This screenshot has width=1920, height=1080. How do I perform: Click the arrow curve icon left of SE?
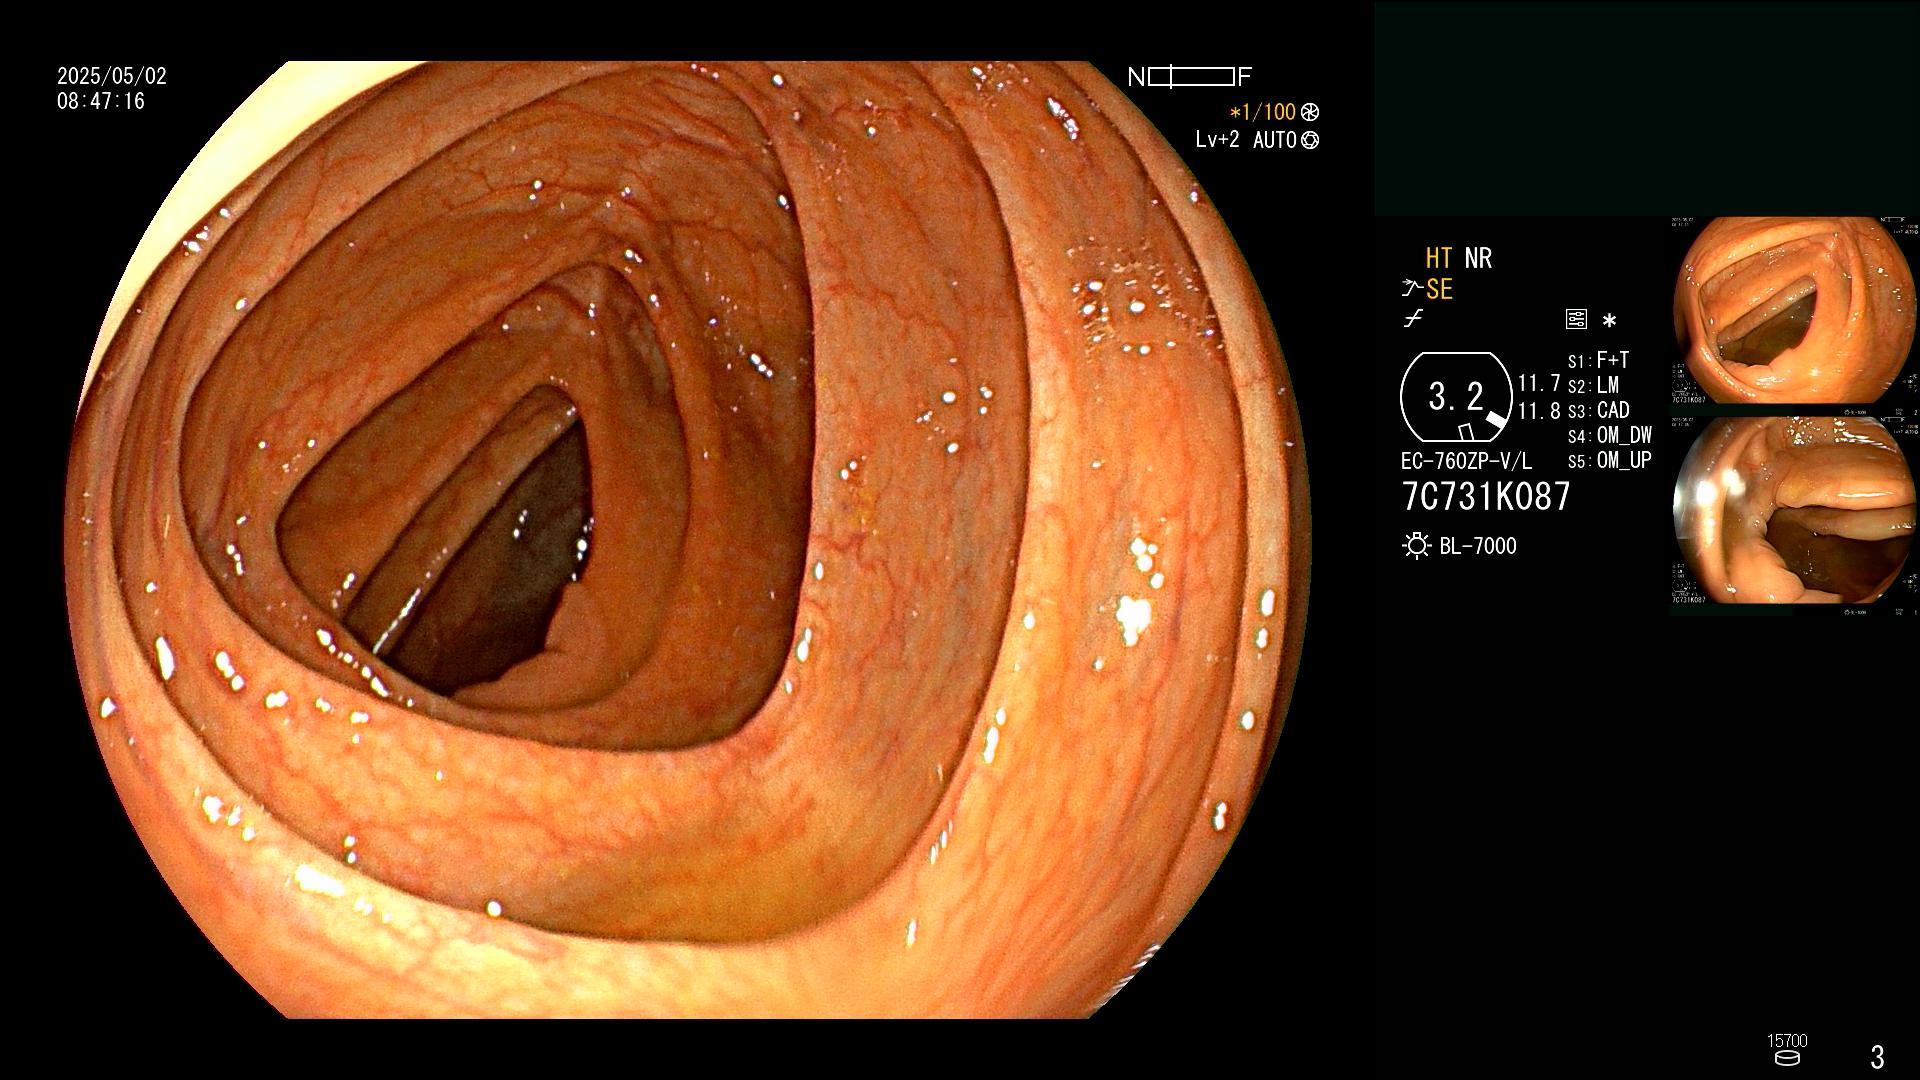1412,289
